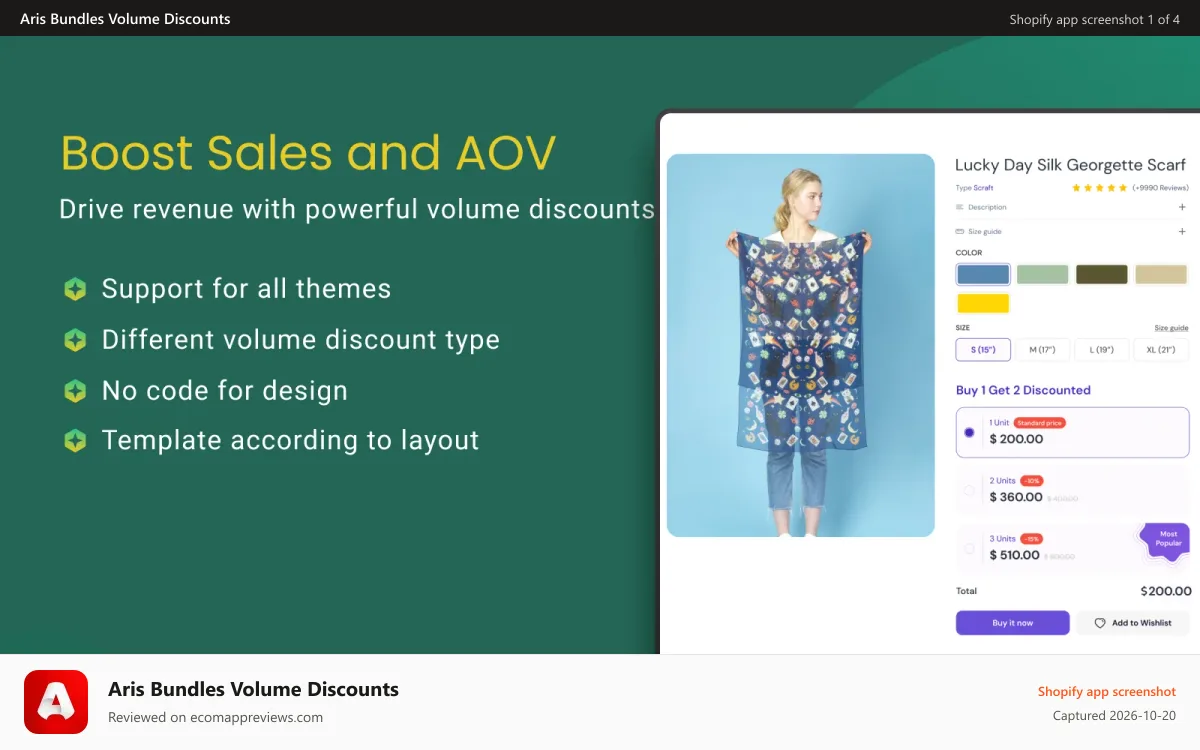Pick the light green color swatch

pyautogui.click(x=1042, y=274)
